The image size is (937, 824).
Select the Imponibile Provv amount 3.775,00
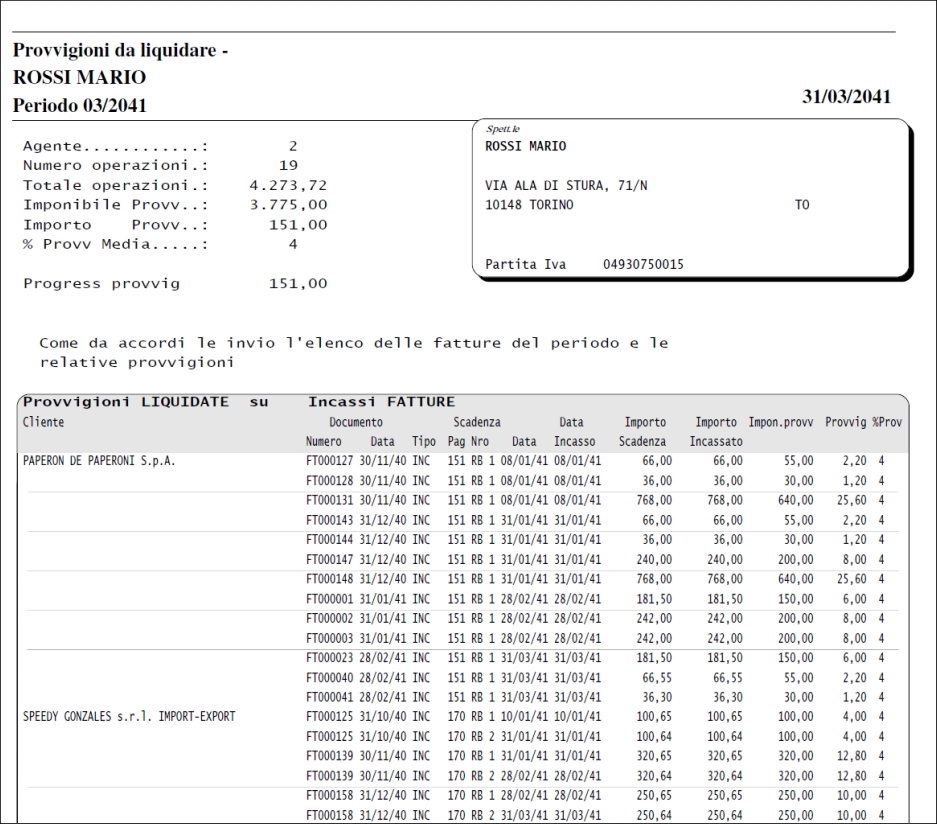click(x=288, y=205)
